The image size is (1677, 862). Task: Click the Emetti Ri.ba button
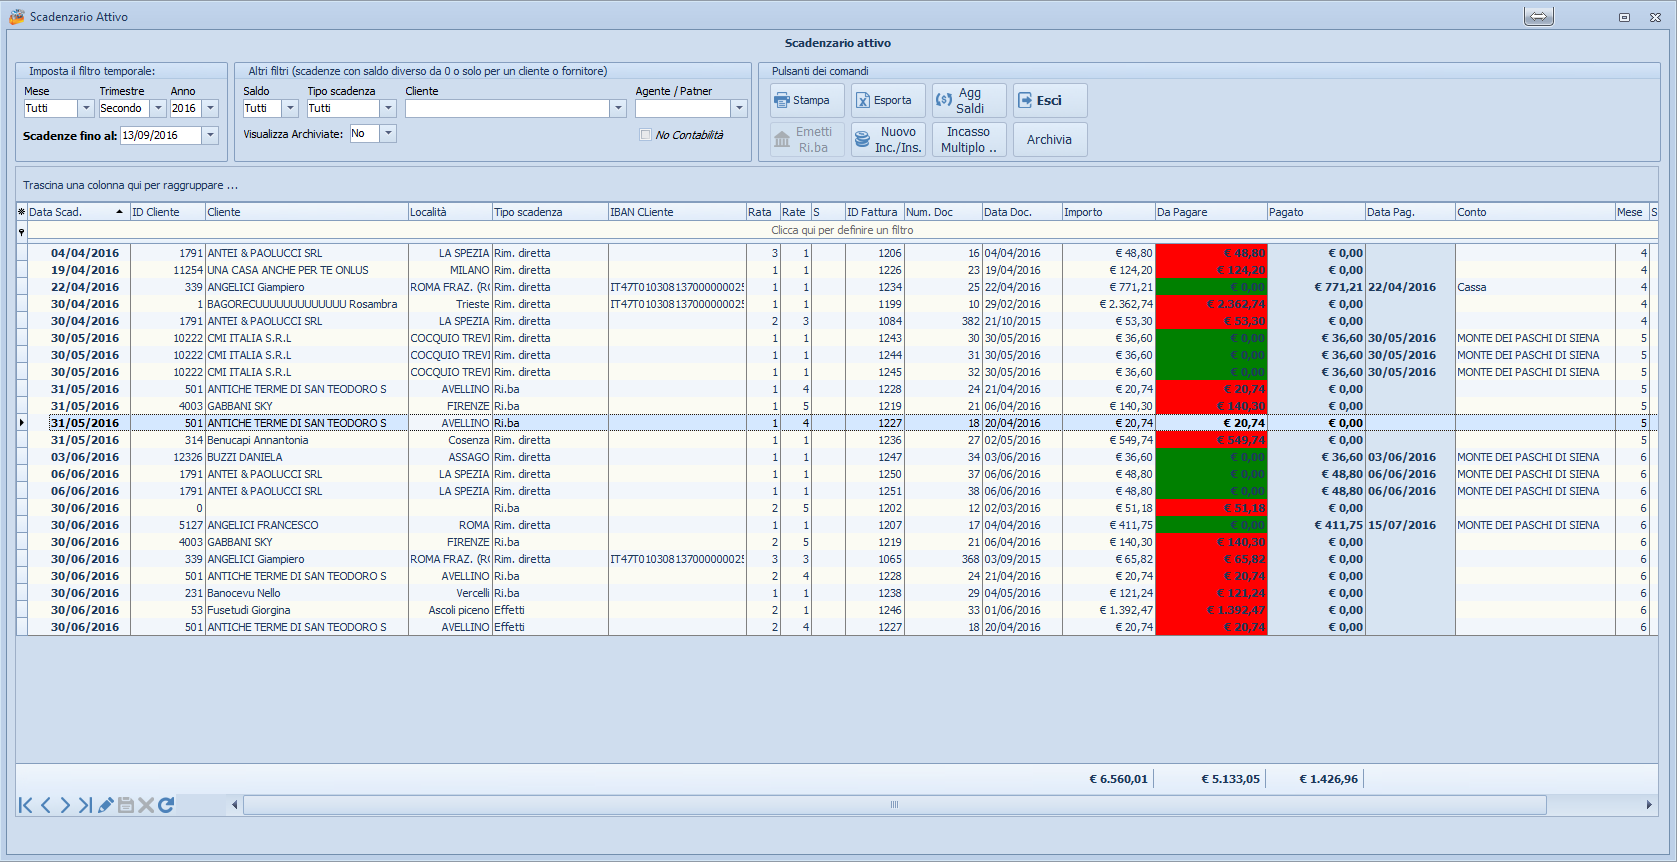pyautogui.click(x=807, y=139)
